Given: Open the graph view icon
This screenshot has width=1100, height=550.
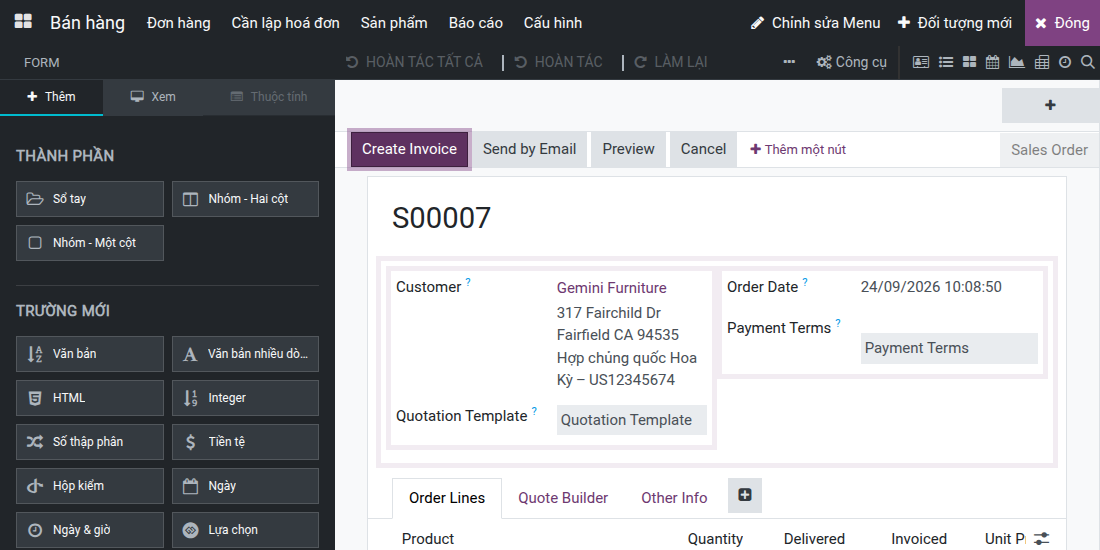Looking at the screenshot, I should [1017, 62].
